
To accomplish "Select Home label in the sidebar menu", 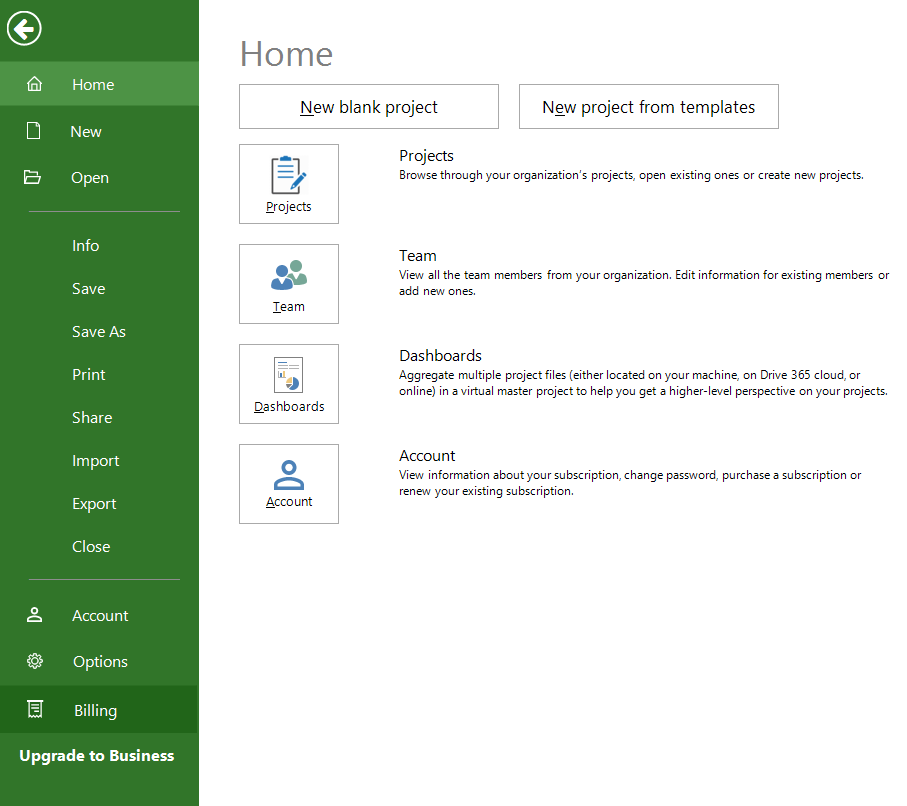I will point(93,84).
